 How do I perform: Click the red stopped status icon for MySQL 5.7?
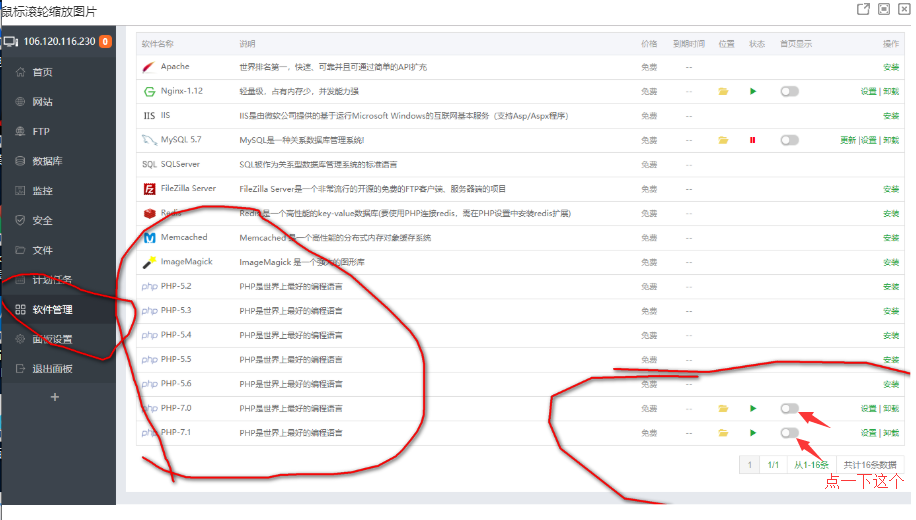point(752,140)
